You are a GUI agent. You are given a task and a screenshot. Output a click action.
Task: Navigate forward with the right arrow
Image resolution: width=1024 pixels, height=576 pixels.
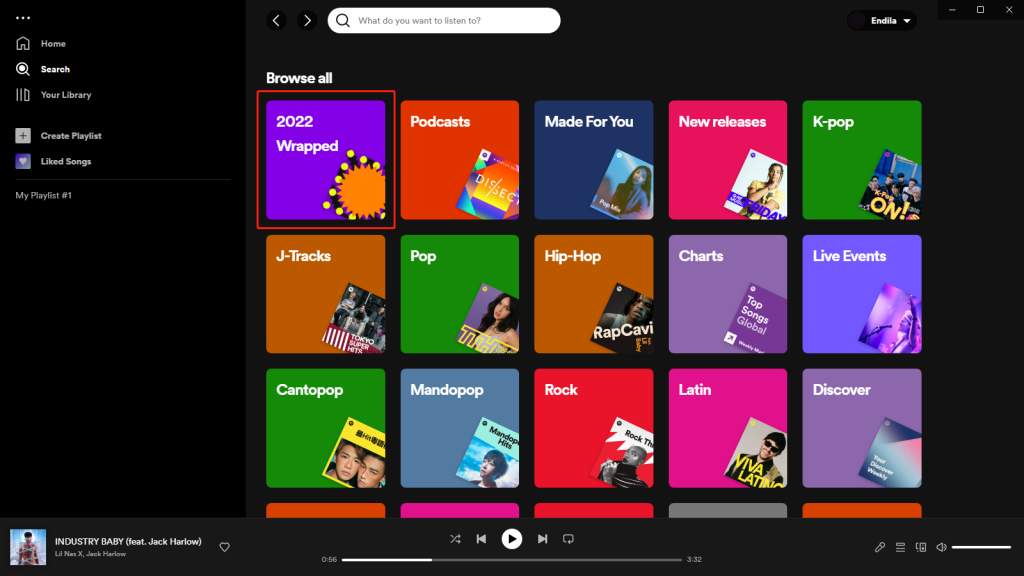(307, 21)
